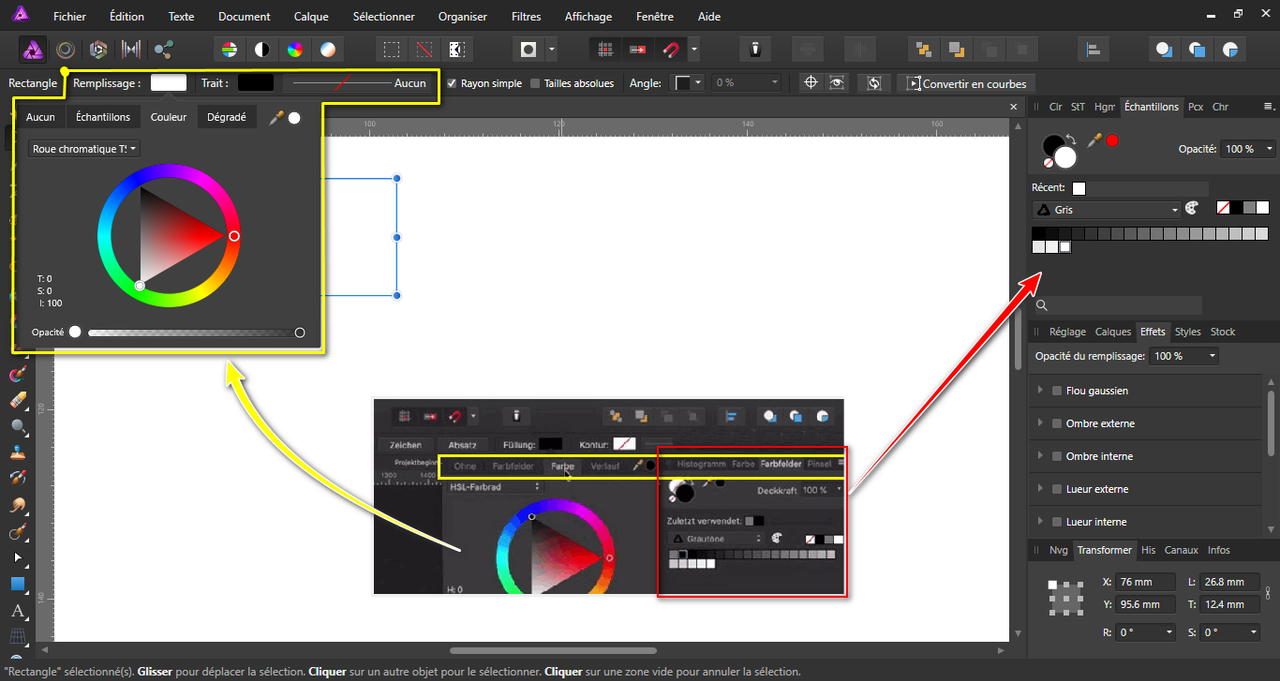
Task: Select the blue Rectangle shape tool
Action: click(x=18, y=584)
